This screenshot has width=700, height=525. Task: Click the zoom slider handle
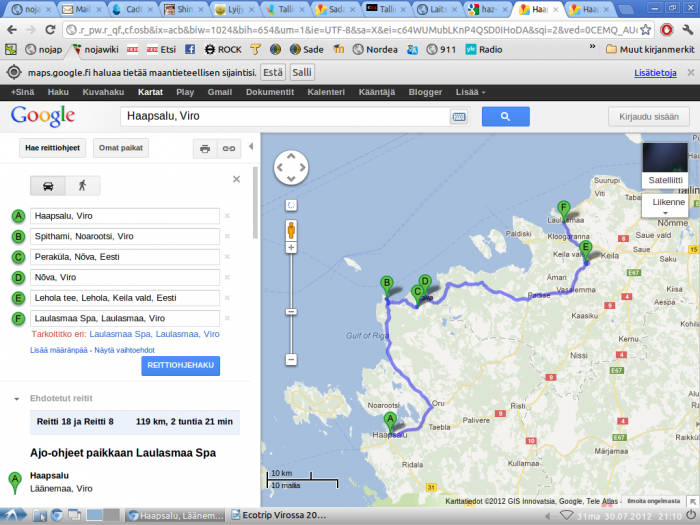tap(291, 311)
